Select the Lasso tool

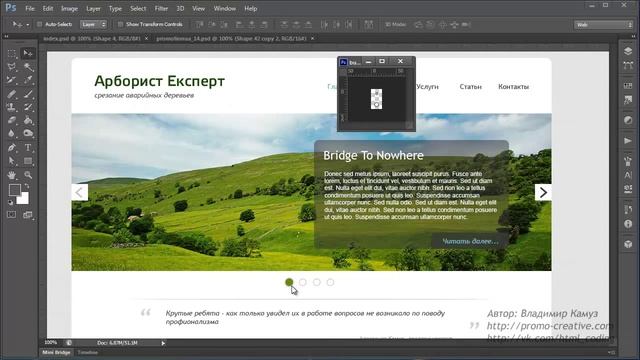pos(11,67)
